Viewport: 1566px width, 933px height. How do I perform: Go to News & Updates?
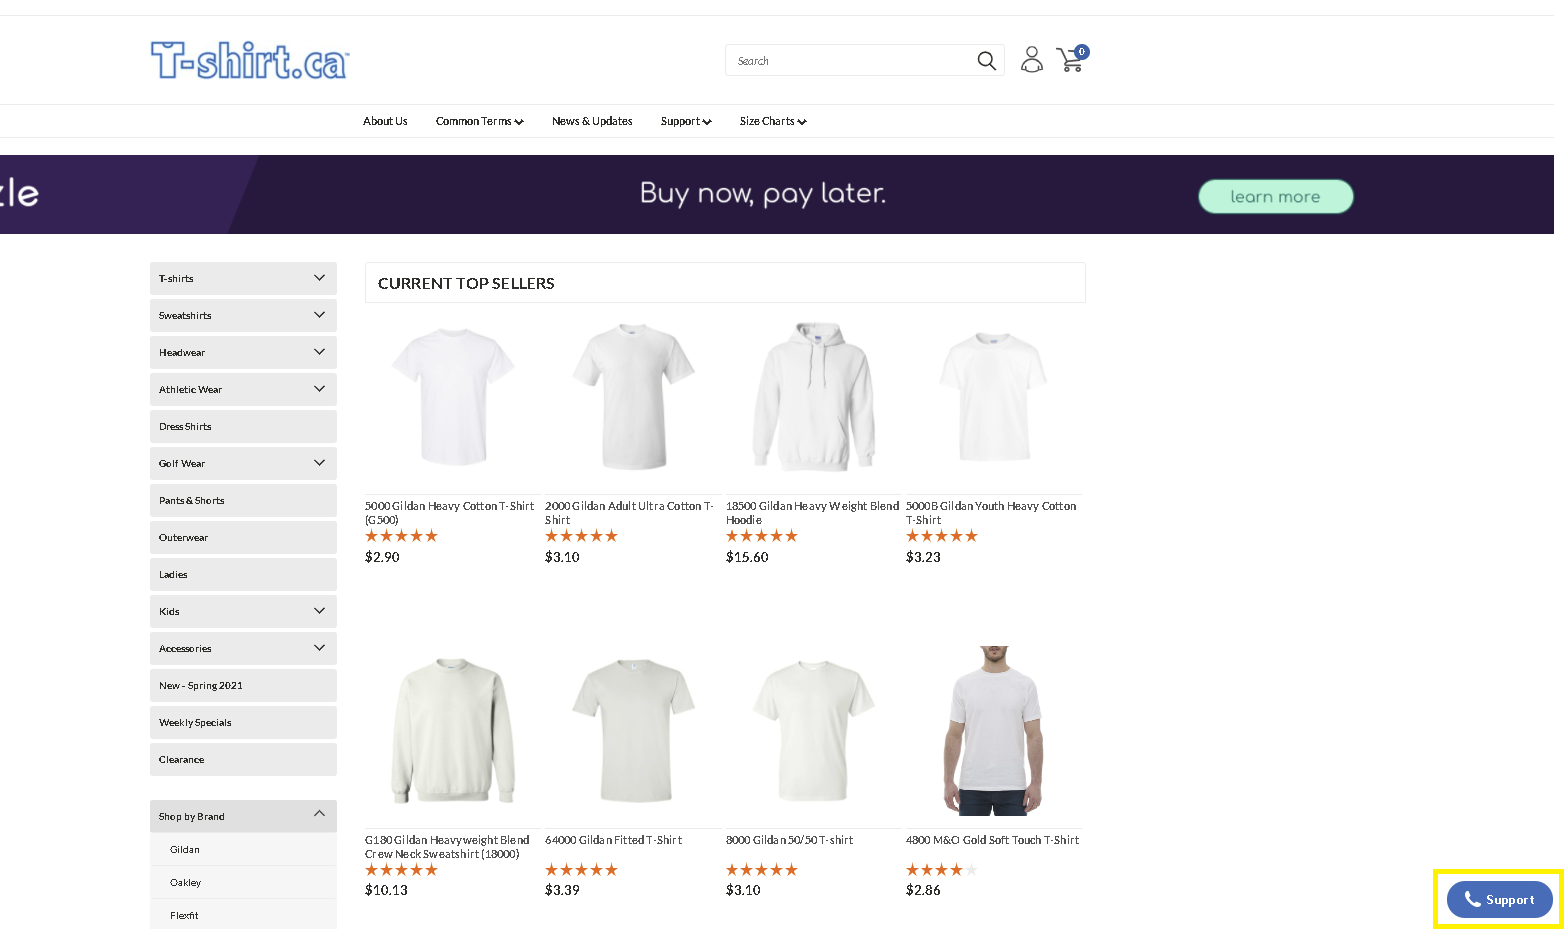(592, 121)
